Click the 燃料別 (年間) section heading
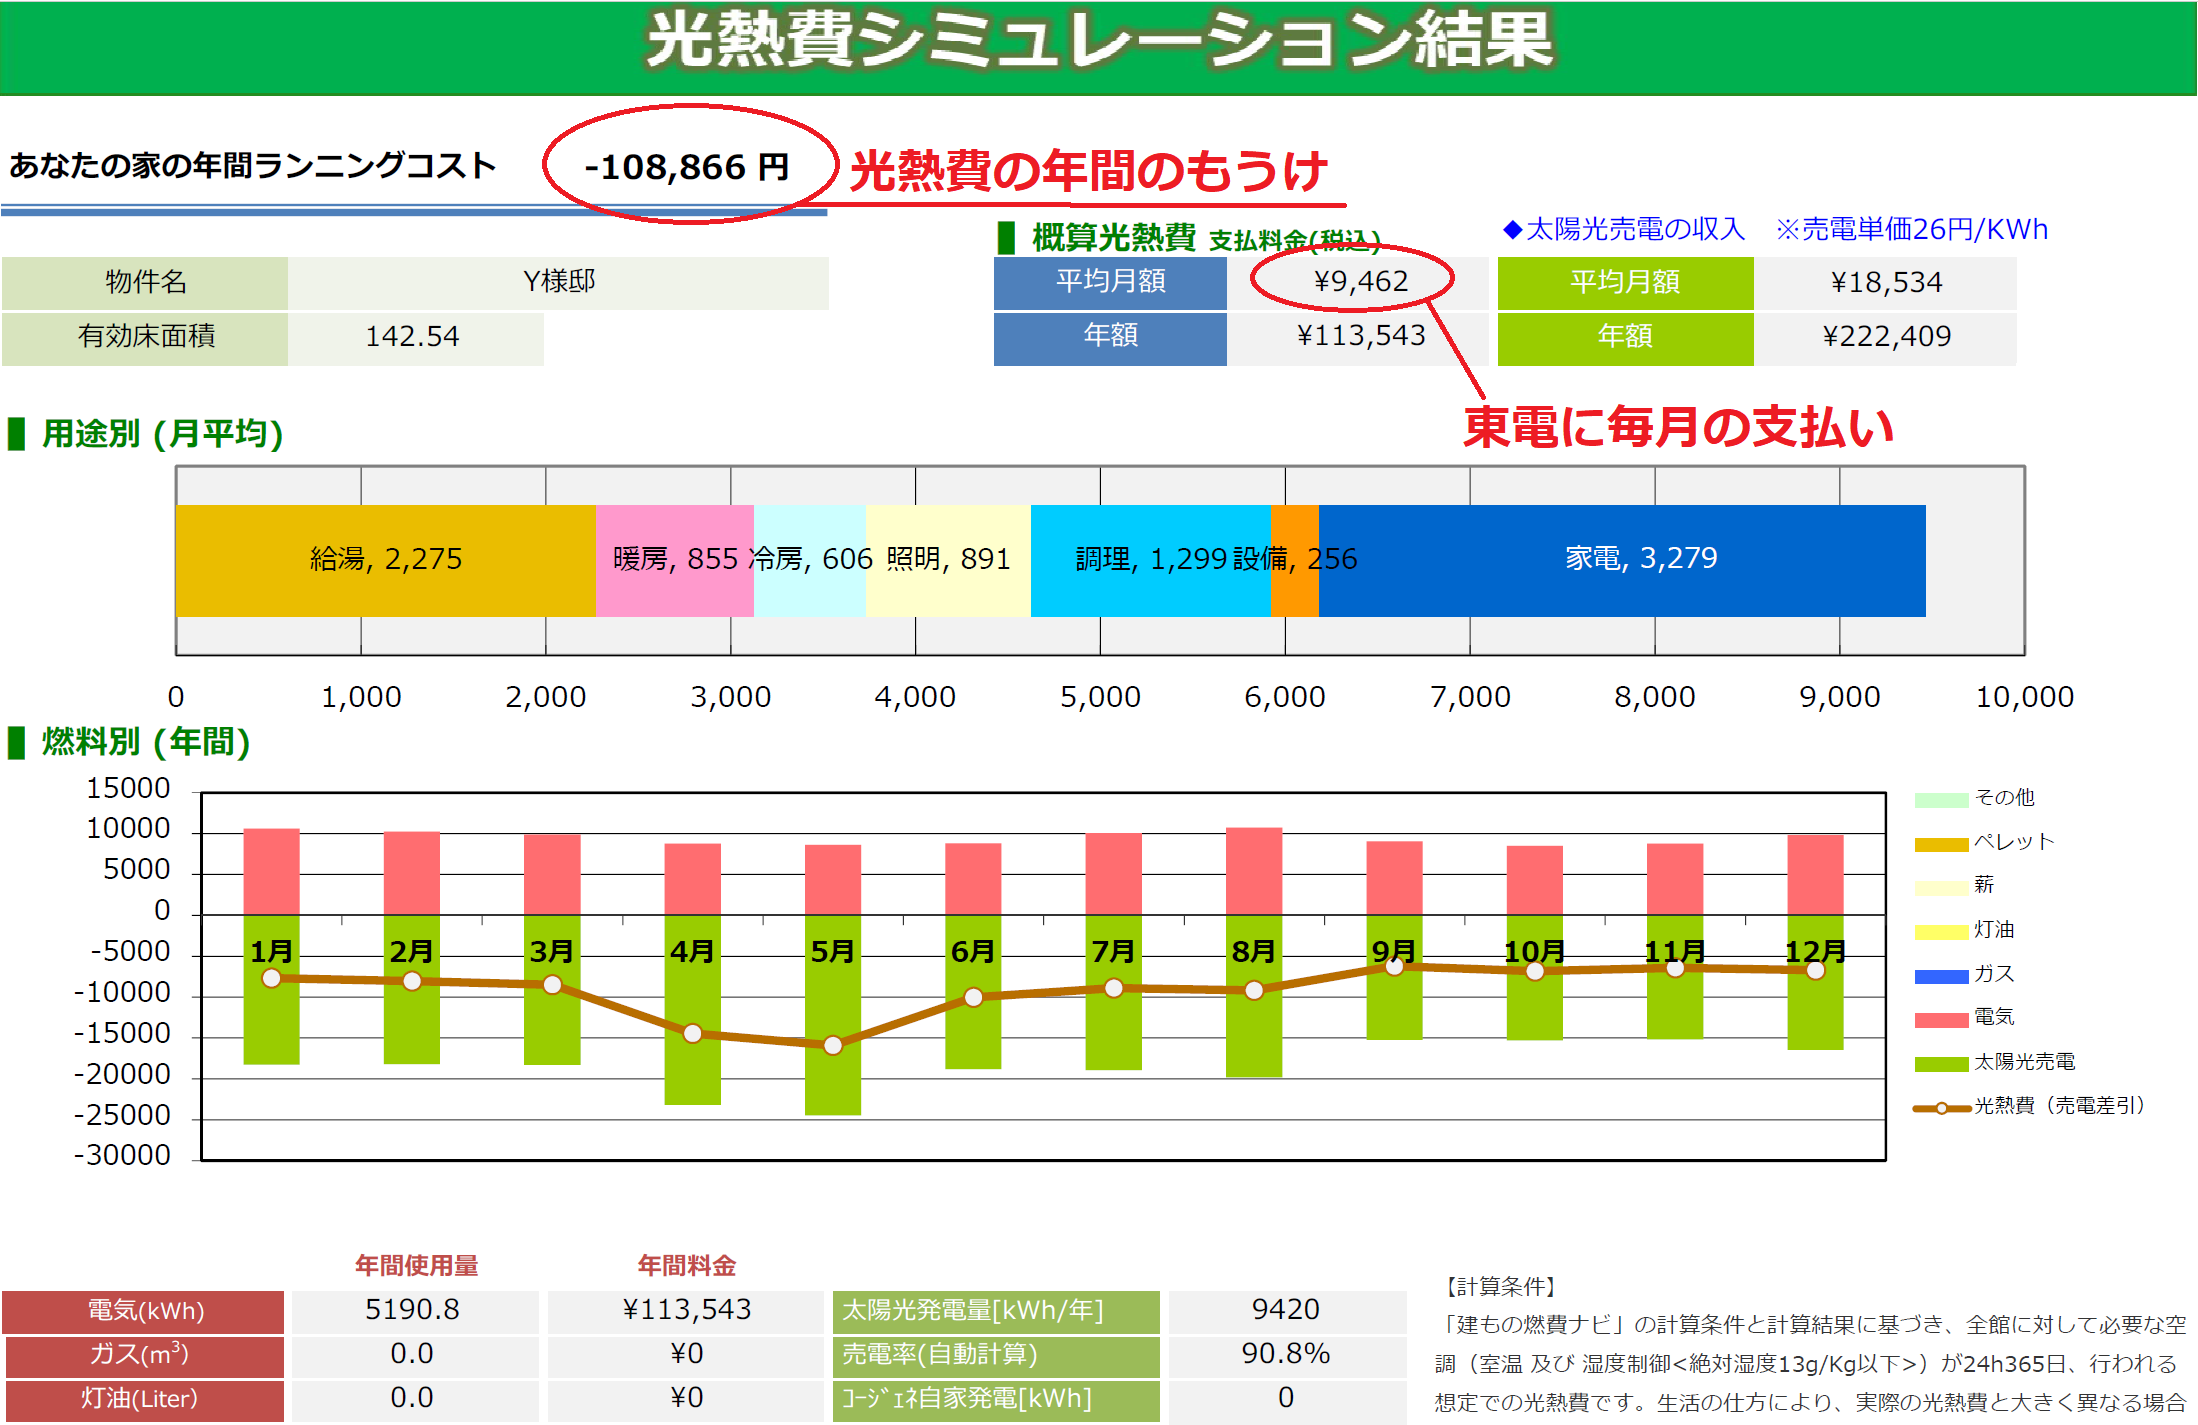2198x1425 pixels. click(146, 742)
